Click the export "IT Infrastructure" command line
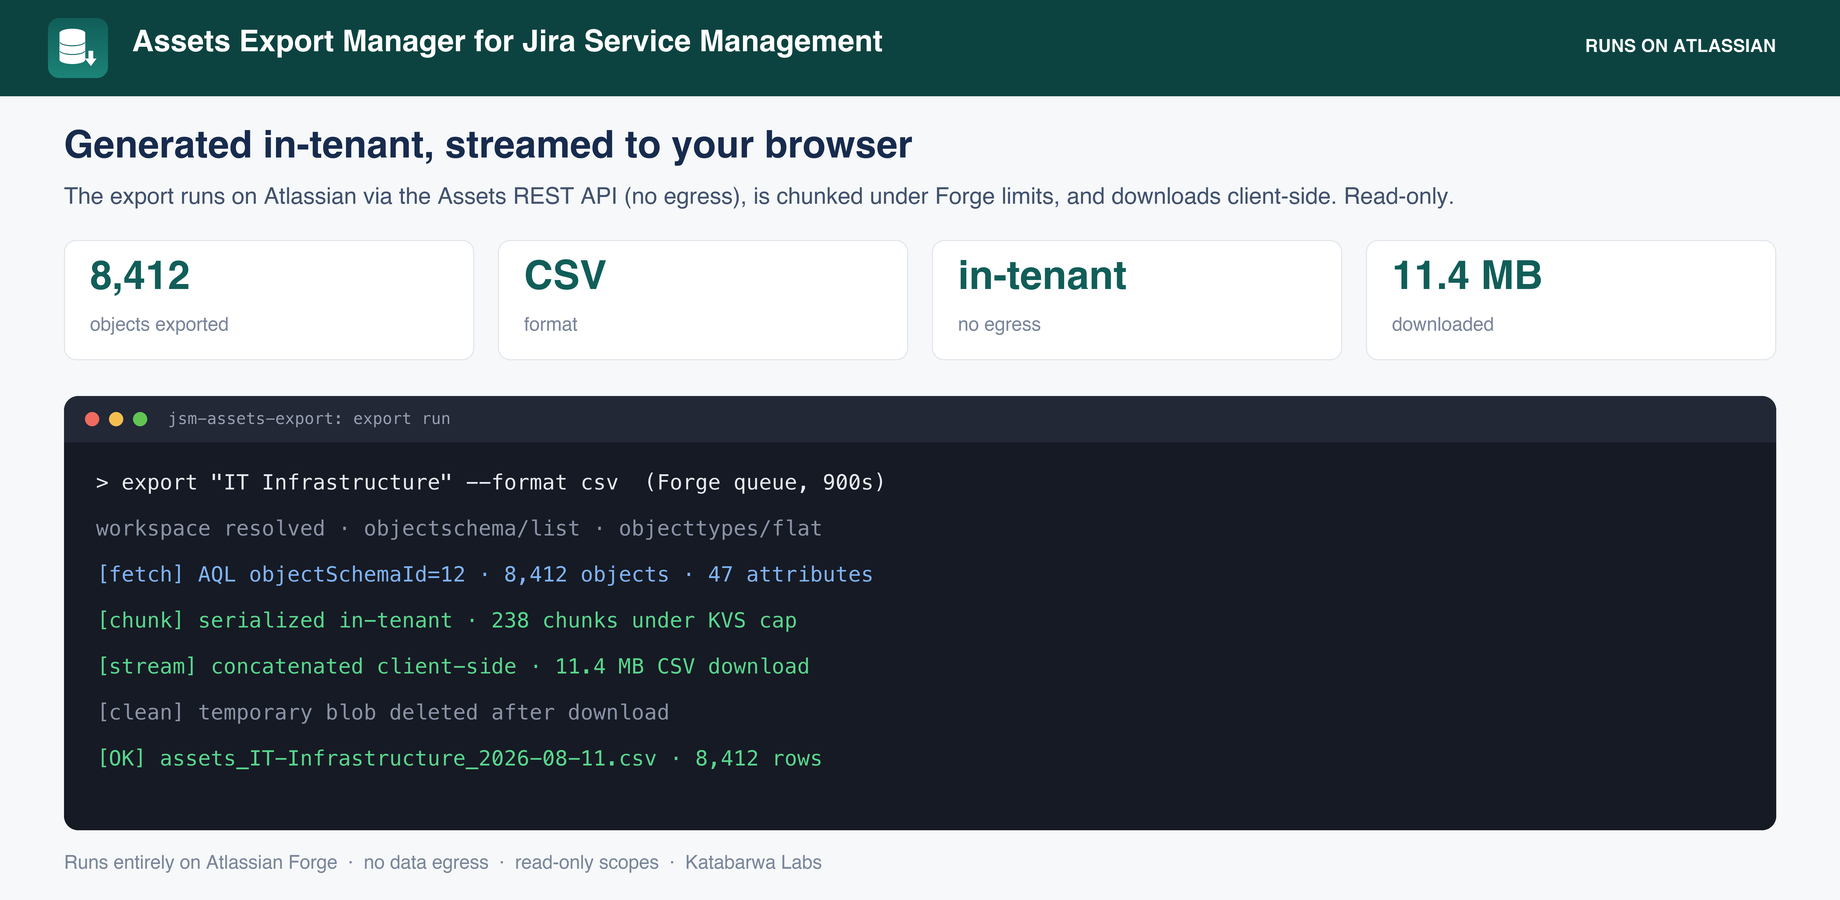Image resolution: width=1840 pixels, height=900 pixels. click(x=490, y=482)
